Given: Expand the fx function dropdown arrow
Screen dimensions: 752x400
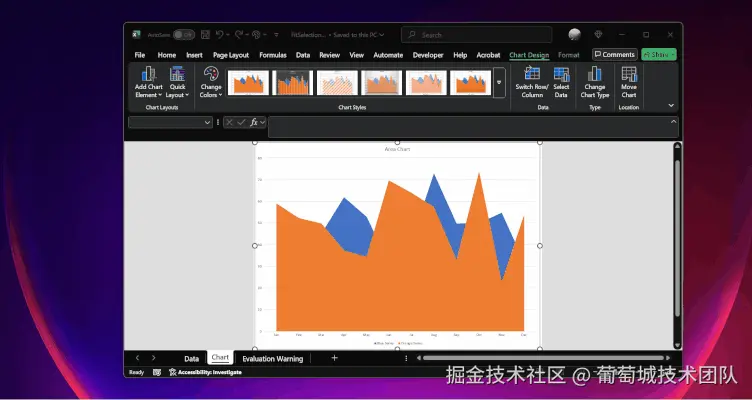Looking at the screenshot, I should pos(262,122).
